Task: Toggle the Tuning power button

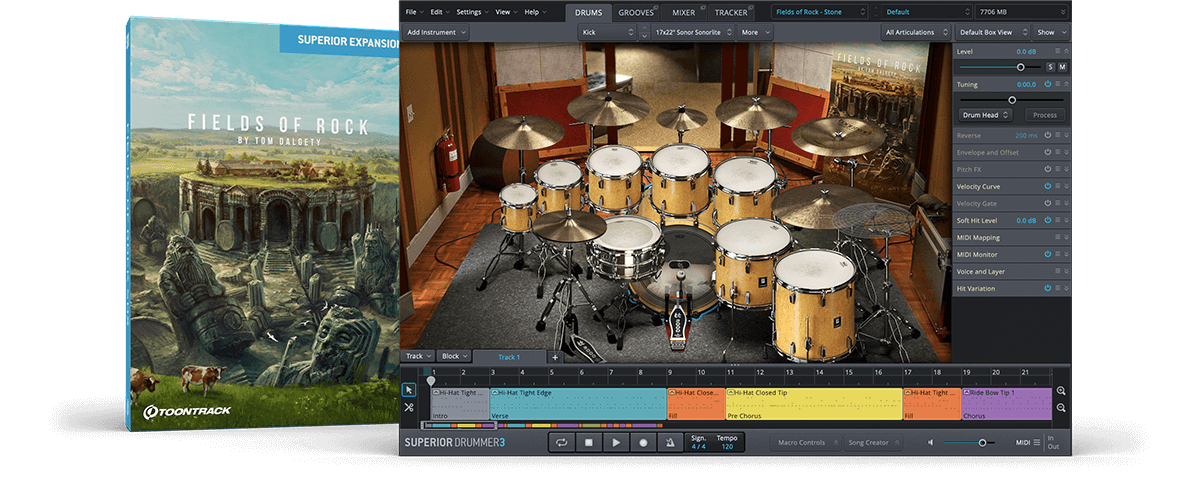Action: [1047, 85]
